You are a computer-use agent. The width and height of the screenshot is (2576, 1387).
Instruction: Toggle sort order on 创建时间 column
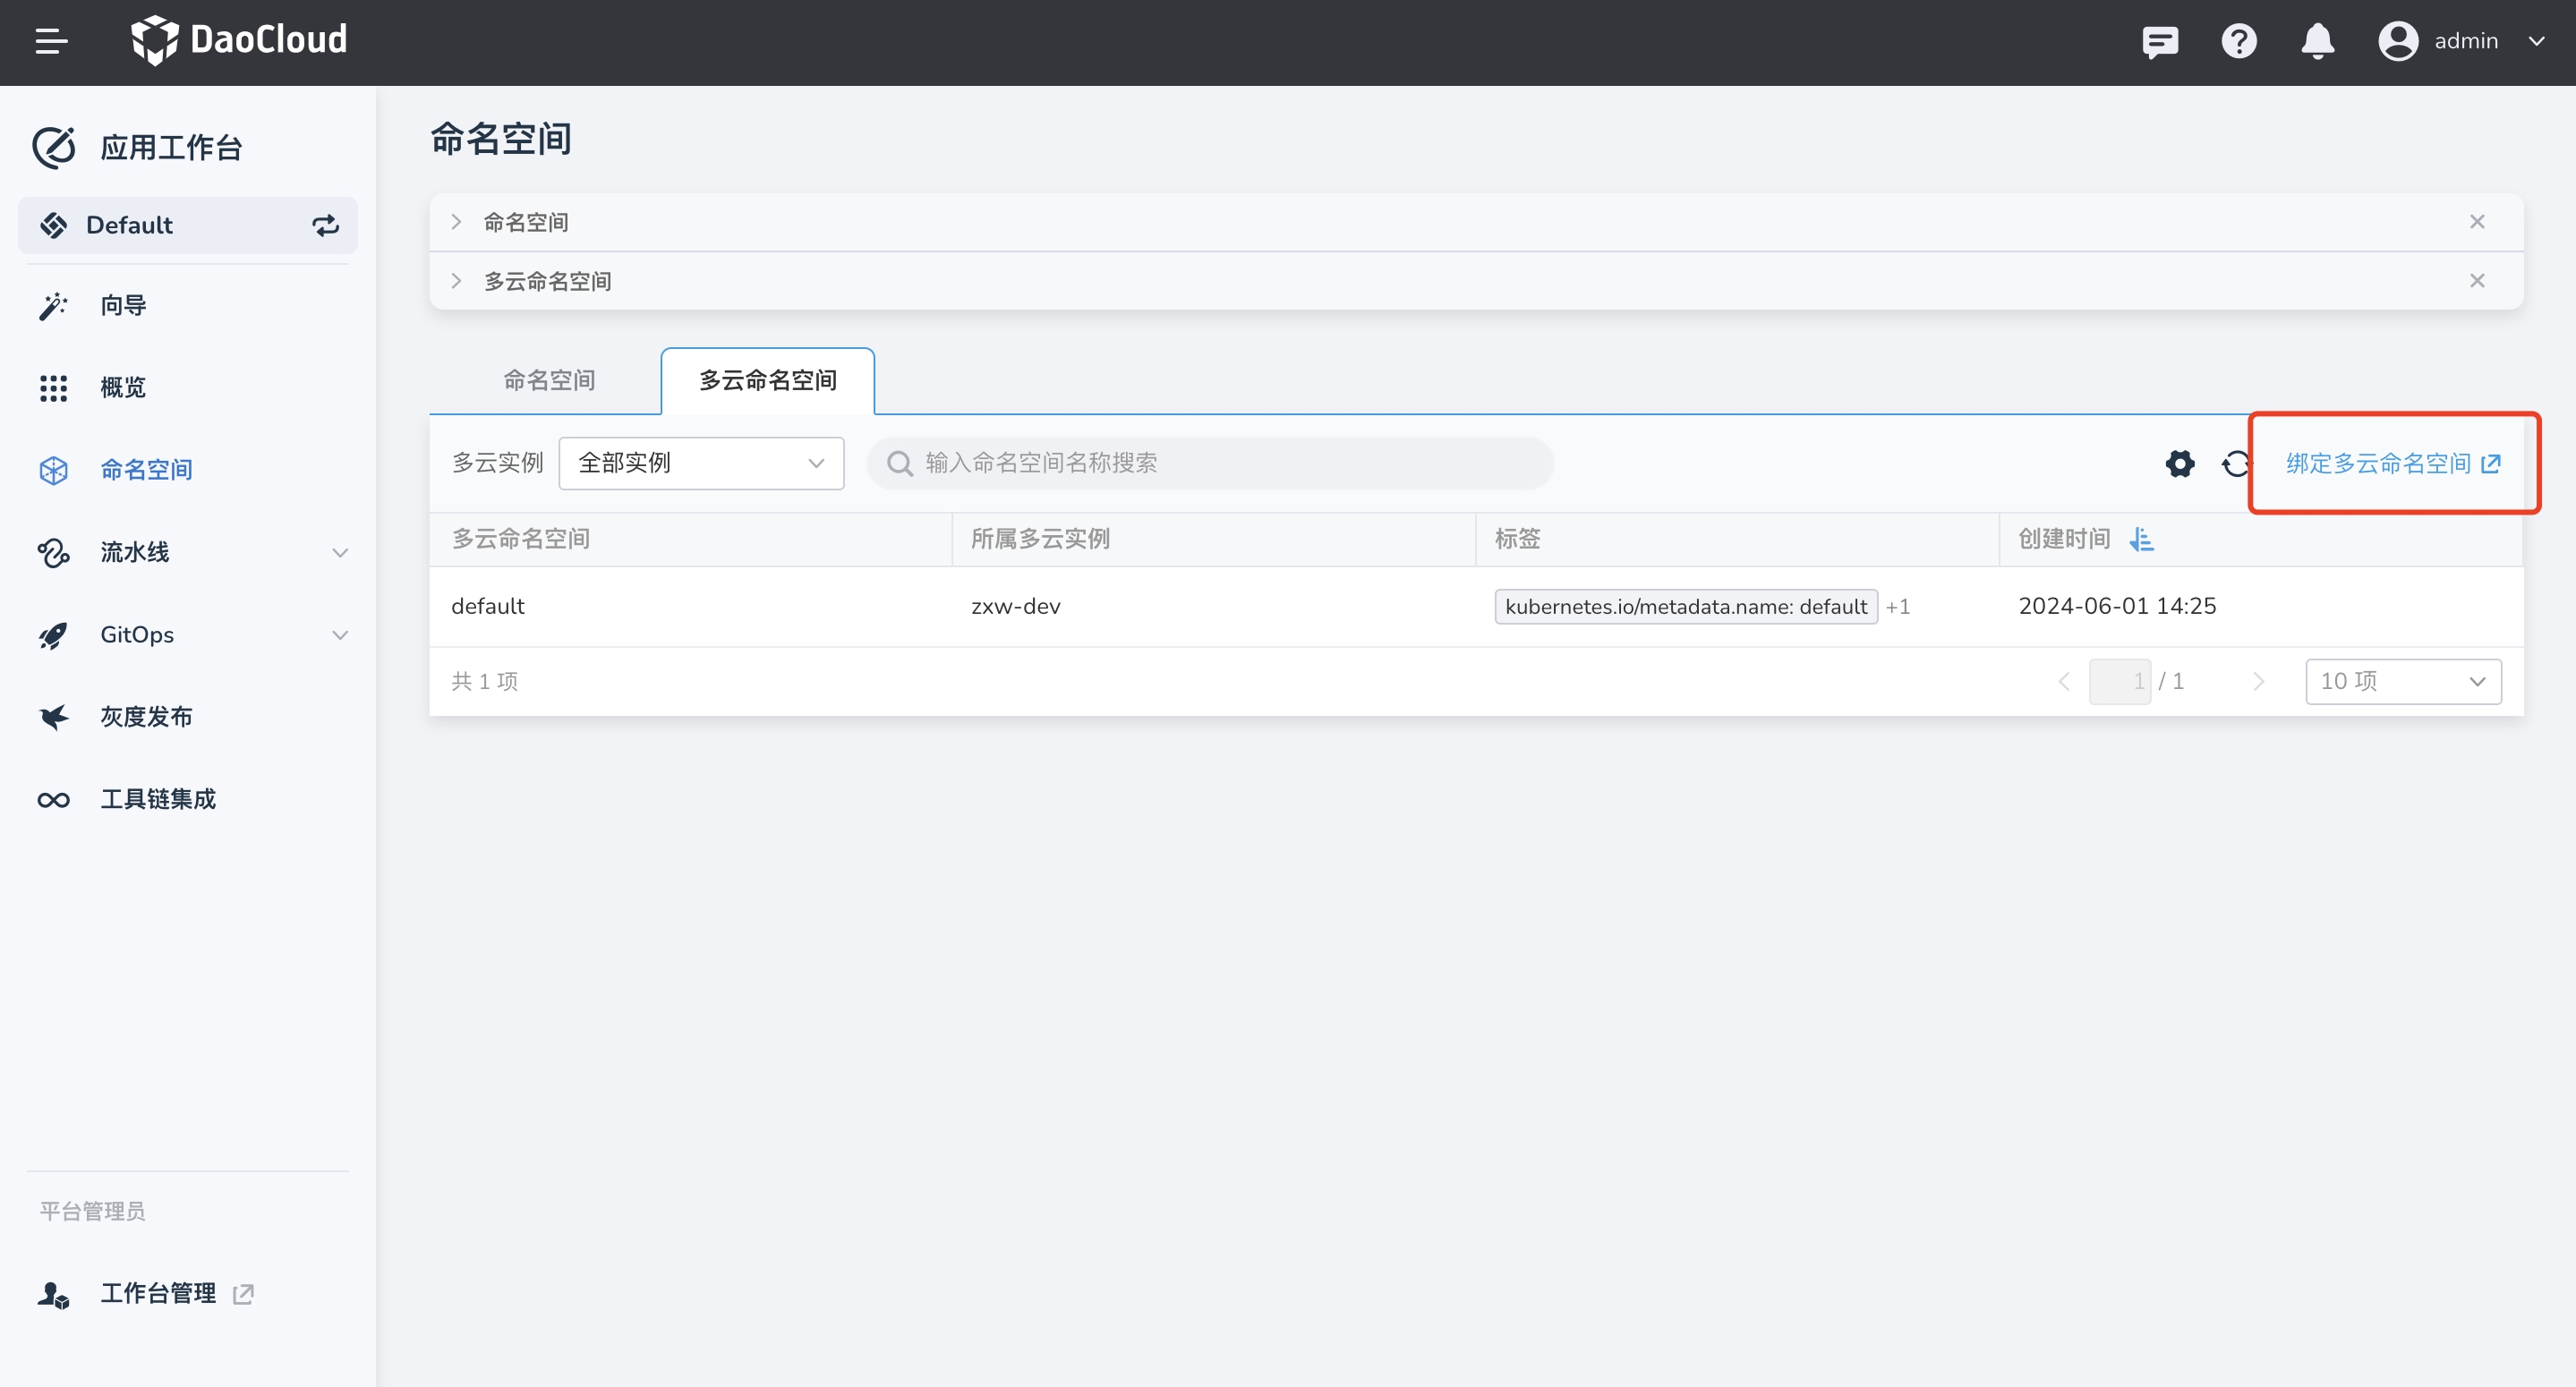coord(2143,539)
